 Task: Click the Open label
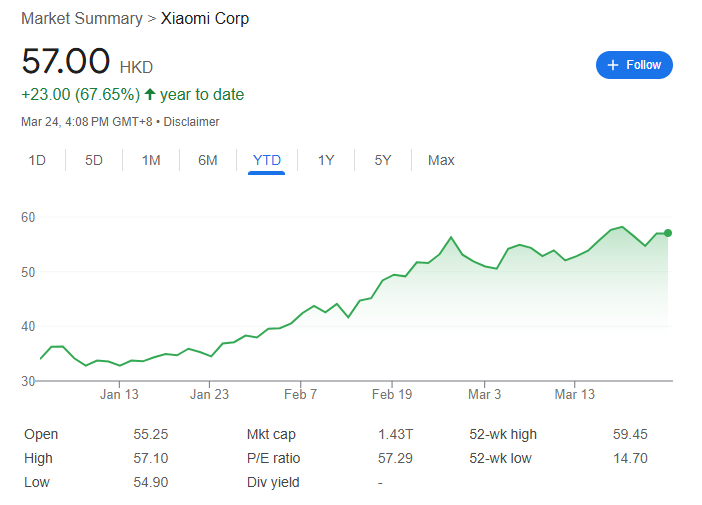point(41,434)
